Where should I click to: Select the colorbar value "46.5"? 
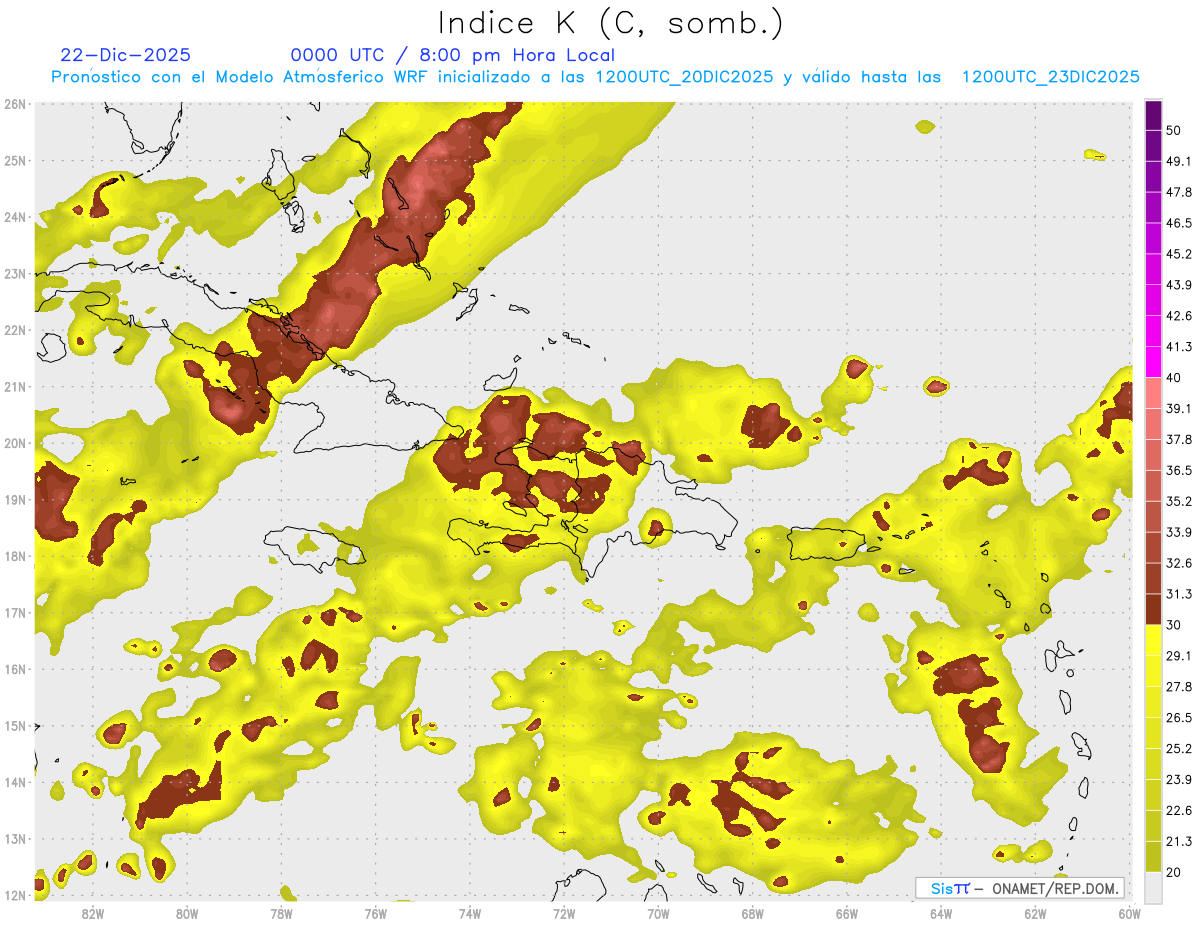coord(1179,224)
